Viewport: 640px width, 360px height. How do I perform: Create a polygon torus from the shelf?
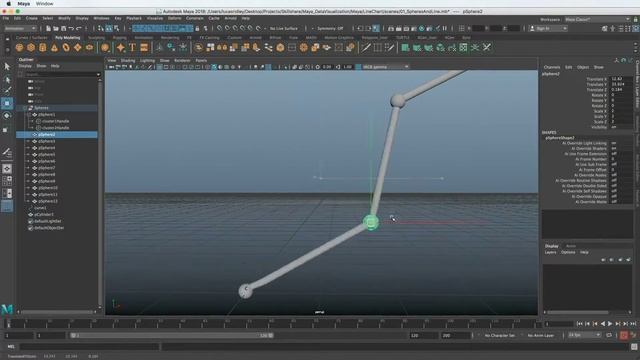[x=66, y=48]
